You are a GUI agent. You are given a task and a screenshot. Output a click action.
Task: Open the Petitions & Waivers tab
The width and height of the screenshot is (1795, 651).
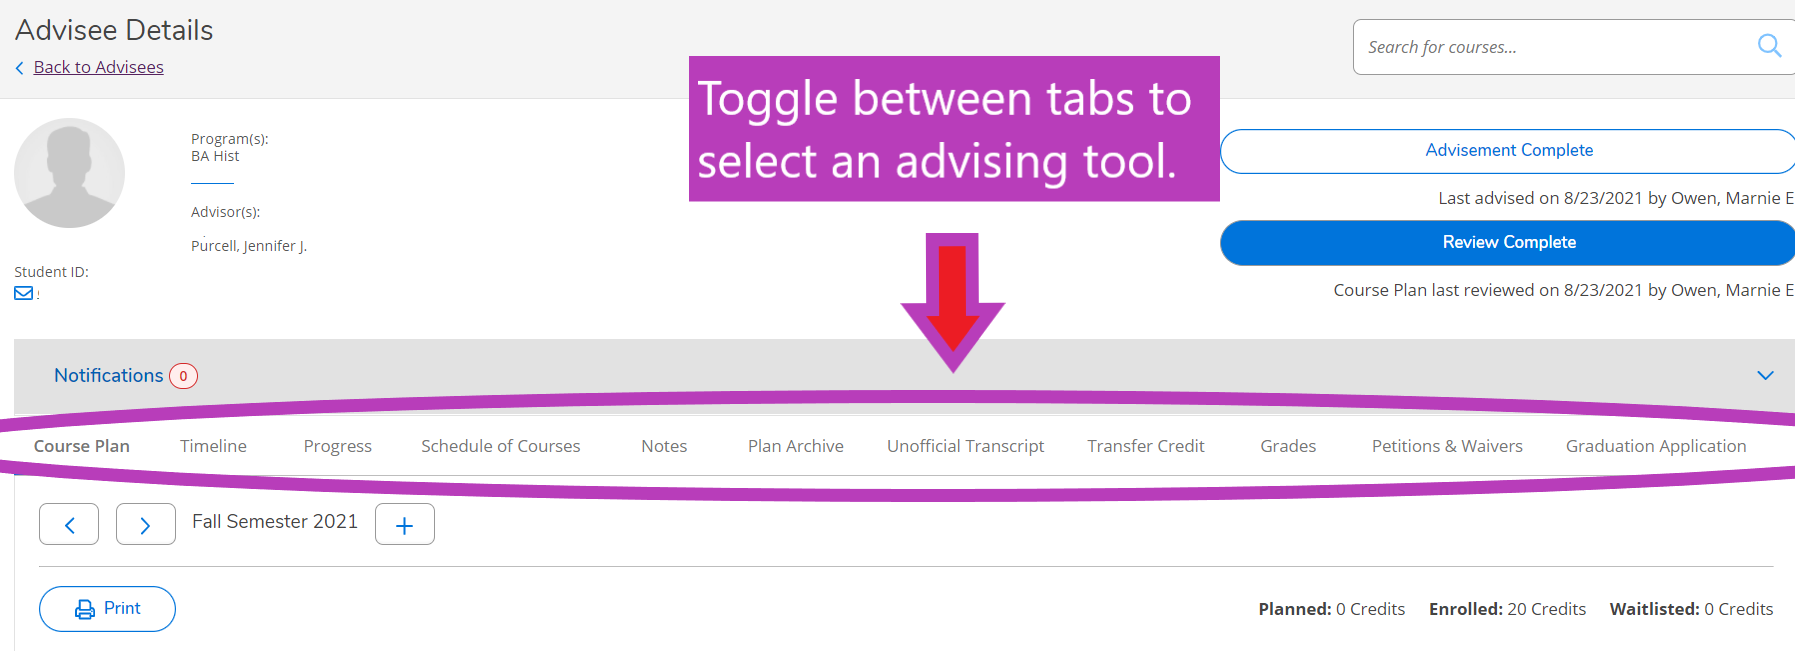(1446, 446)
